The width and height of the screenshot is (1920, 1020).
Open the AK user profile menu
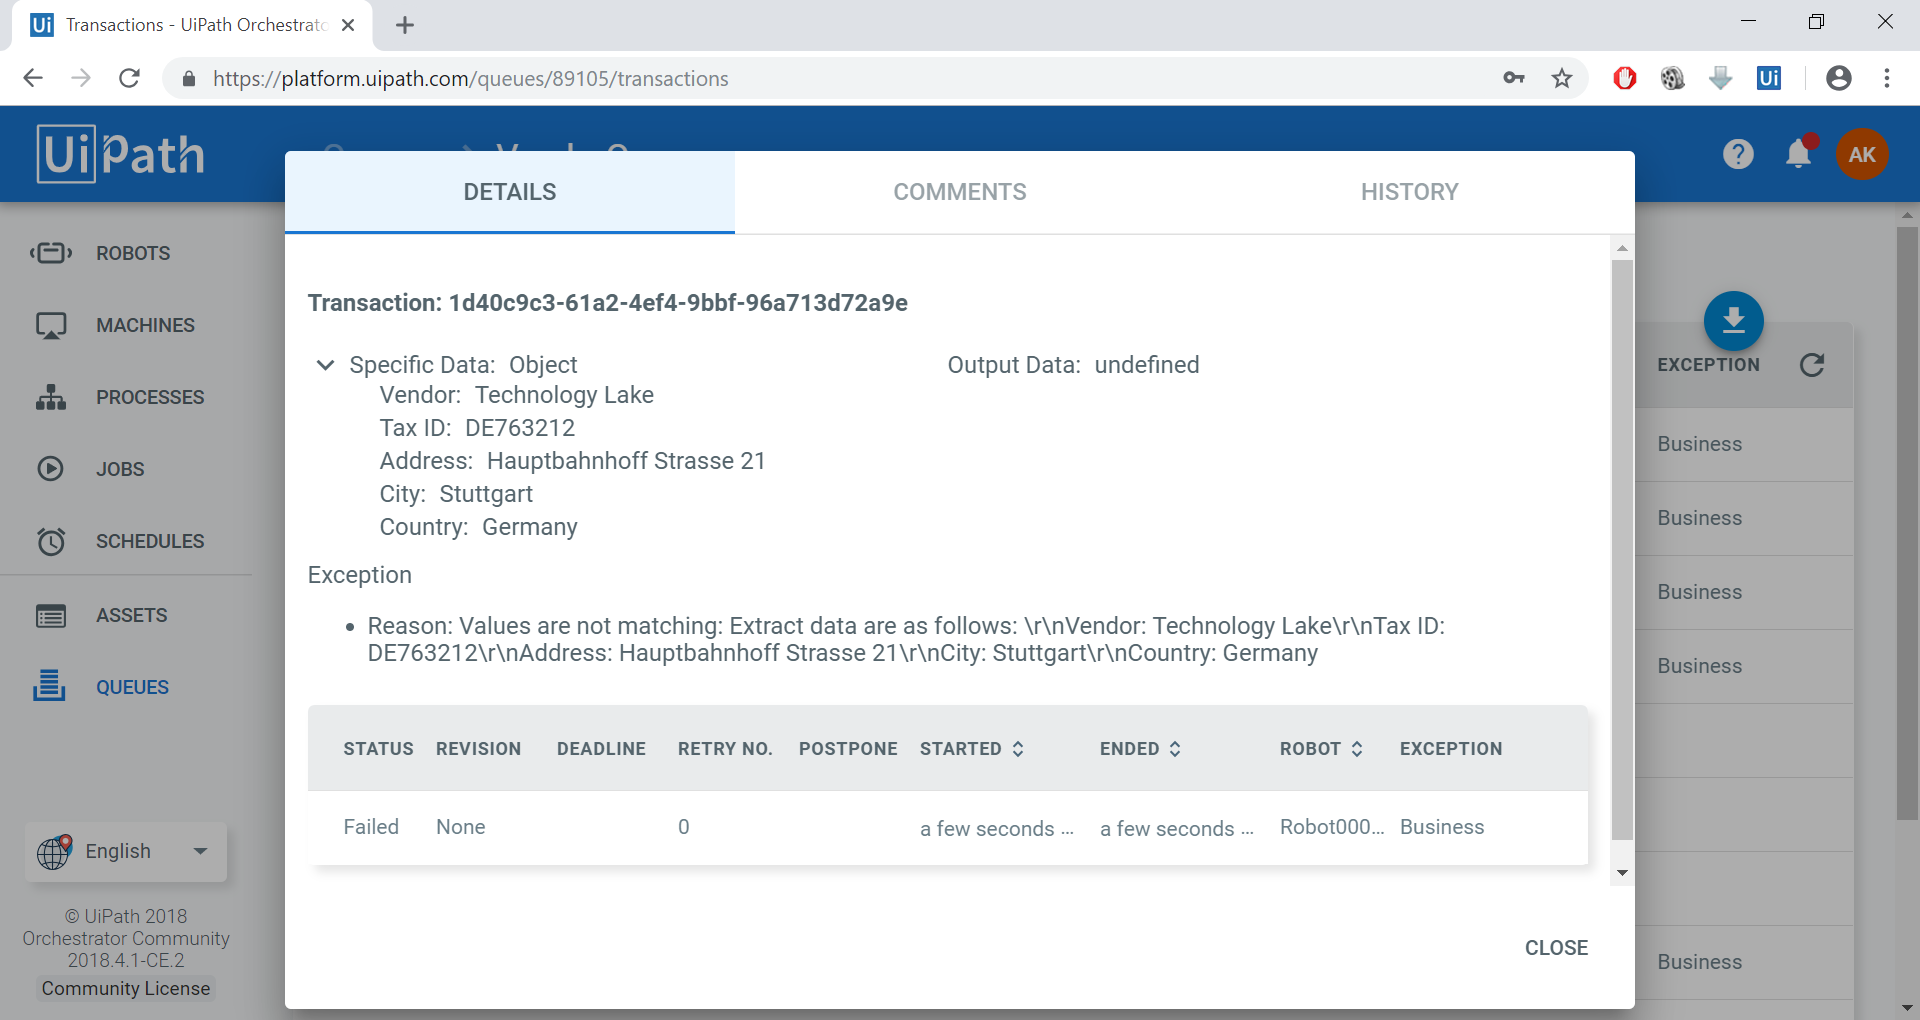pyautogui.click(x=1862, y=154)
